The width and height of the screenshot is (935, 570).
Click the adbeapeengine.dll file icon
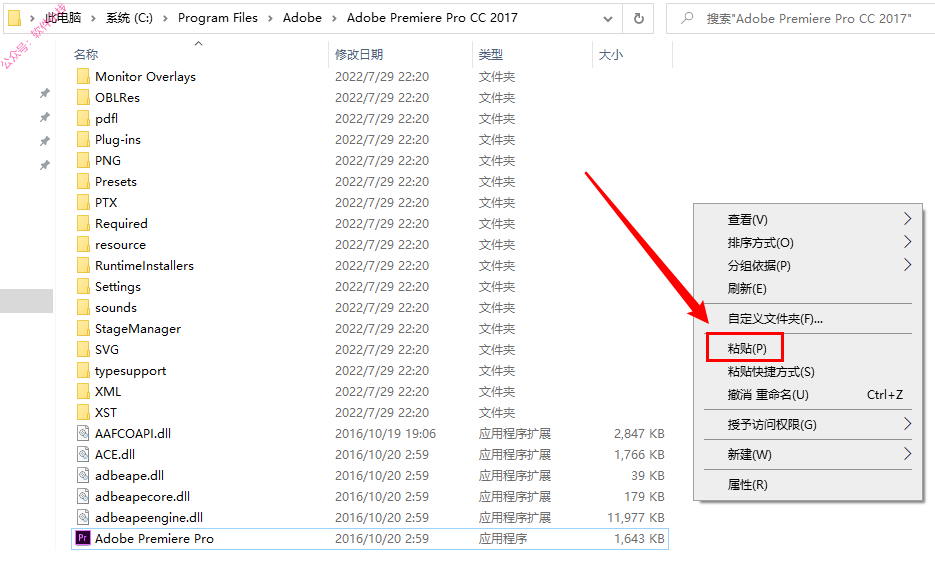coord(83,517)
